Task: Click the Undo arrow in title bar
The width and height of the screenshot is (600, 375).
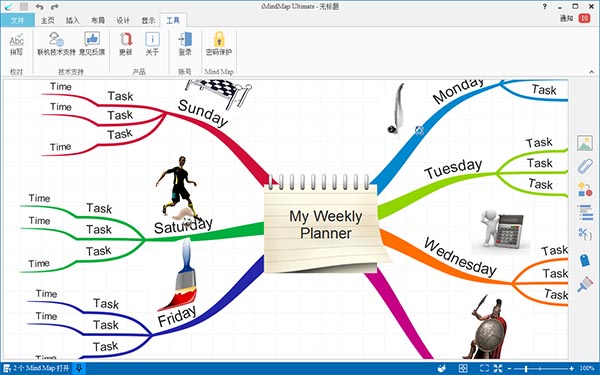Action: [x=39, y=7]
